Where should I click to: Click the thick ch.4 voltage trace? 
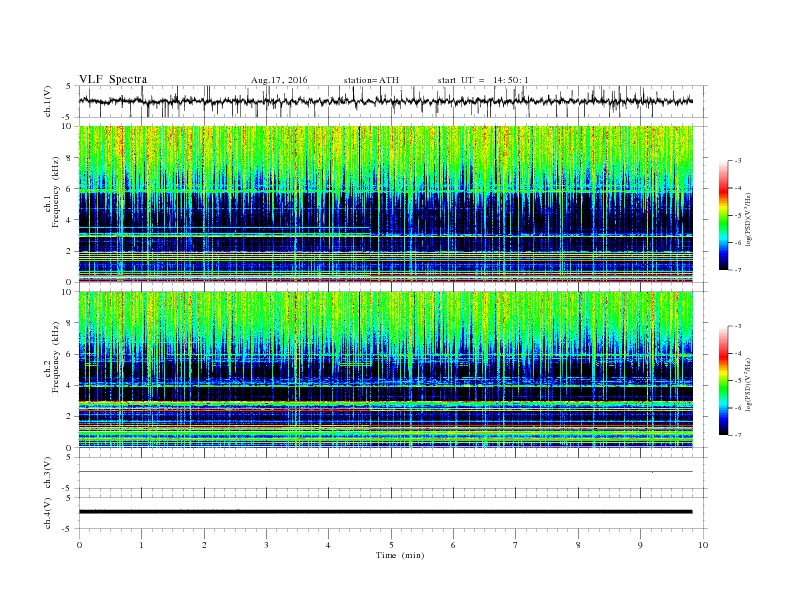(x=386, y=512)
